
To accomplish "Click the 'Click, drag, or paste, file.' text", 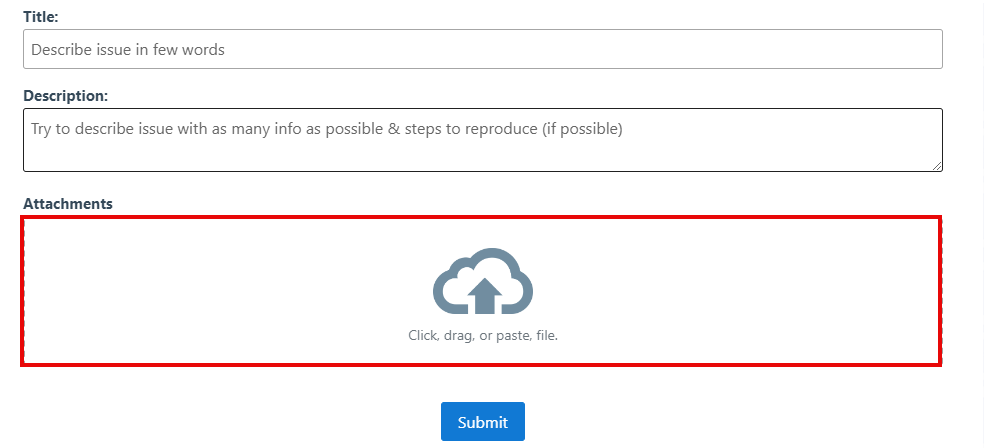I will (482, 335).
